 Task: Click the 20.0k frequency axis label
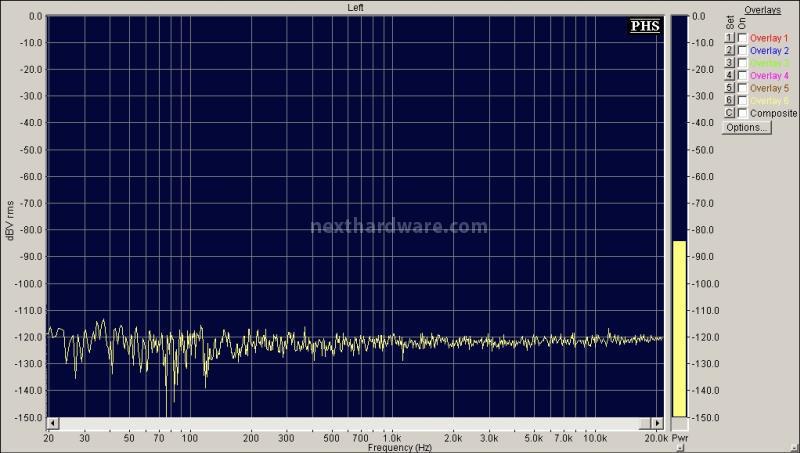(x=655, y=438)
